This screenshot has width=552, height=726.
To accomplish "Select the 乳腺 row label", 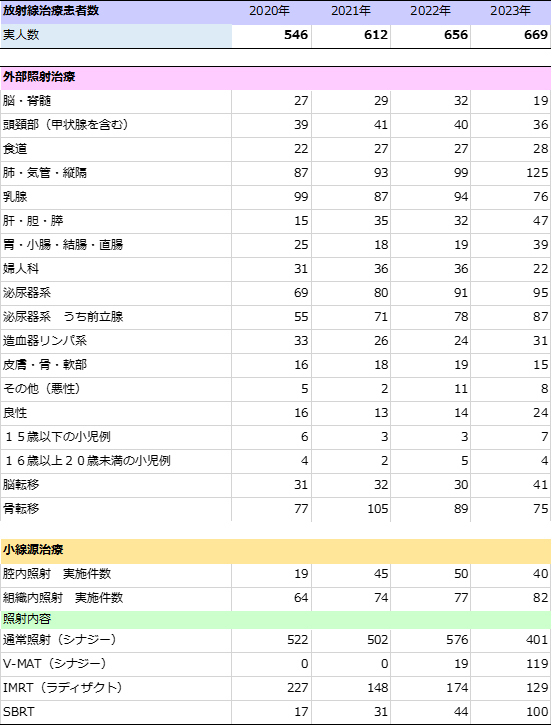I will pyautogui.click(x=15, y=197).
